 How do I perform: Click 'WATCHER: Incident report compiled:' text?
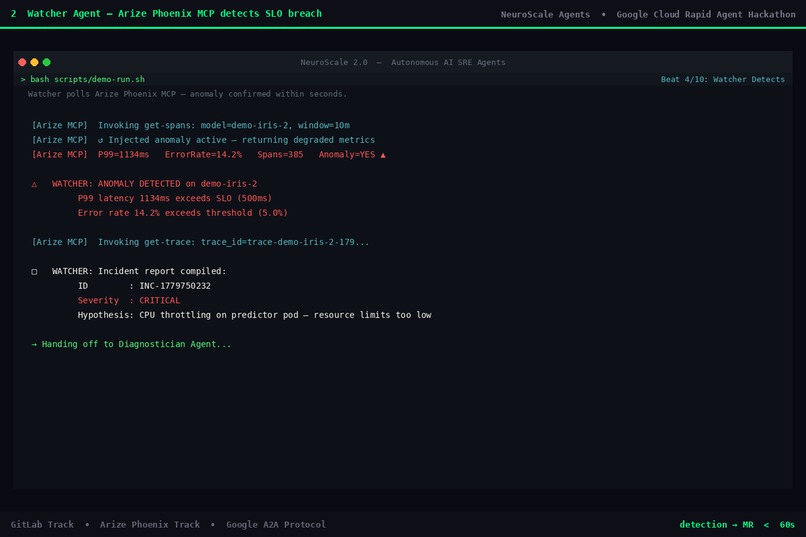pos(139,271)
